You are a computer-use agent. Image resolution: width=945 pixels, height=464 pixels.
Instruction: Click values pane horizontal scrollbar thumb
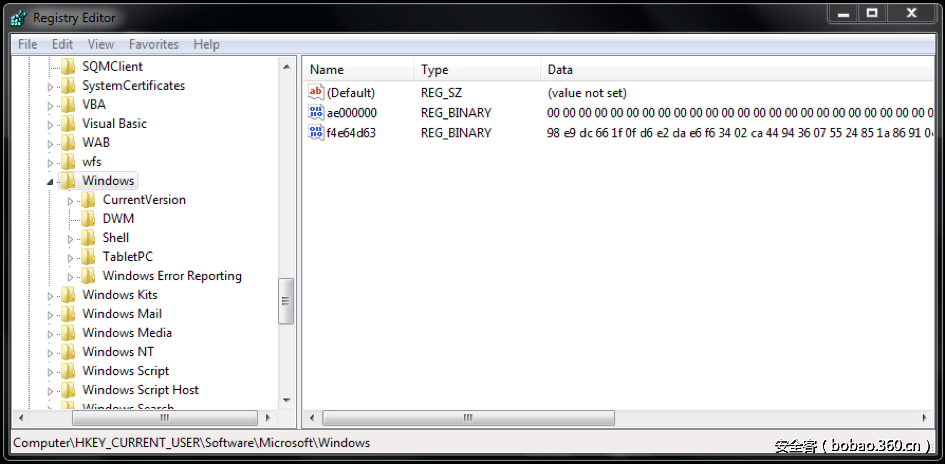point(468,418)
